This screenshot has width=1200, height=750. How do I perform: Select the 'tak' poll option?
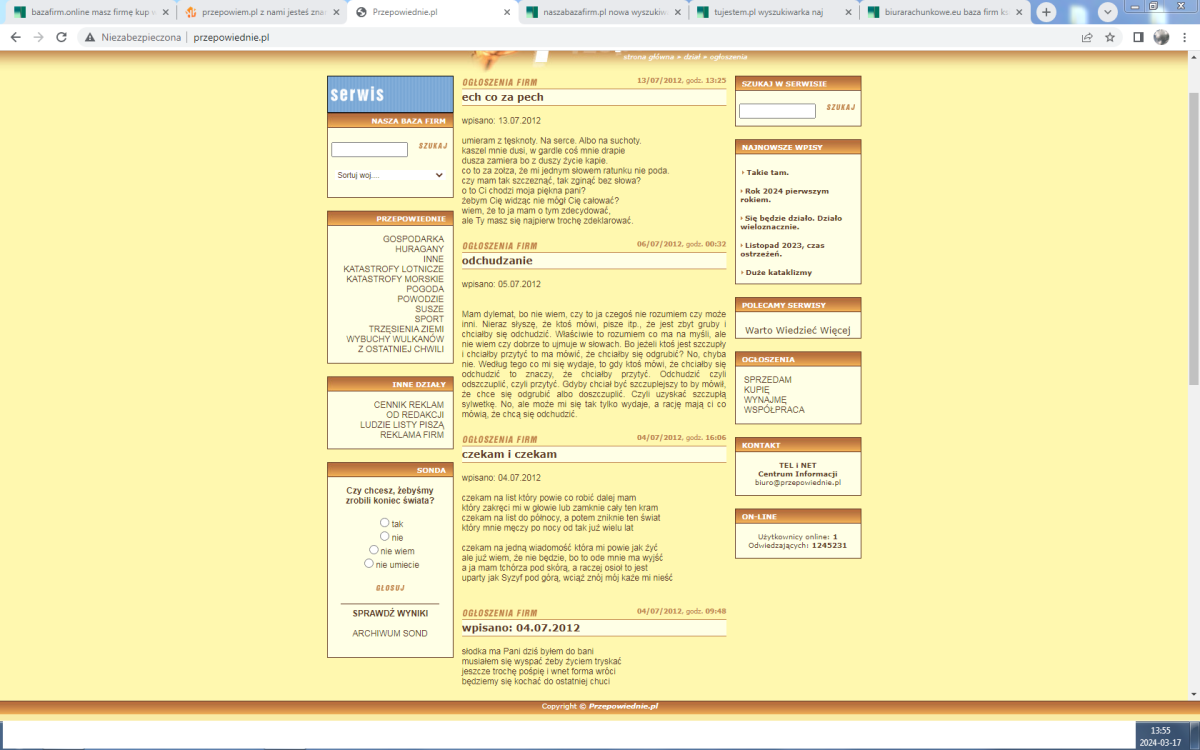(x=385, y=522)
